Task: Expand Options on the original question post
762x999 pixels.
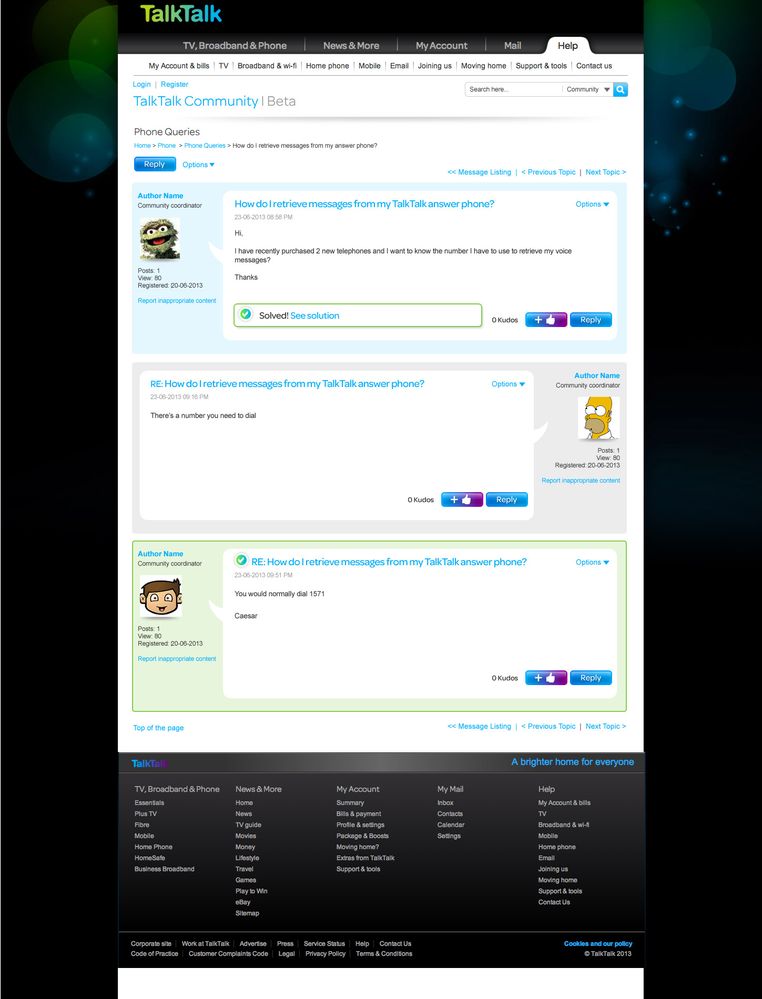Action: 592,205
